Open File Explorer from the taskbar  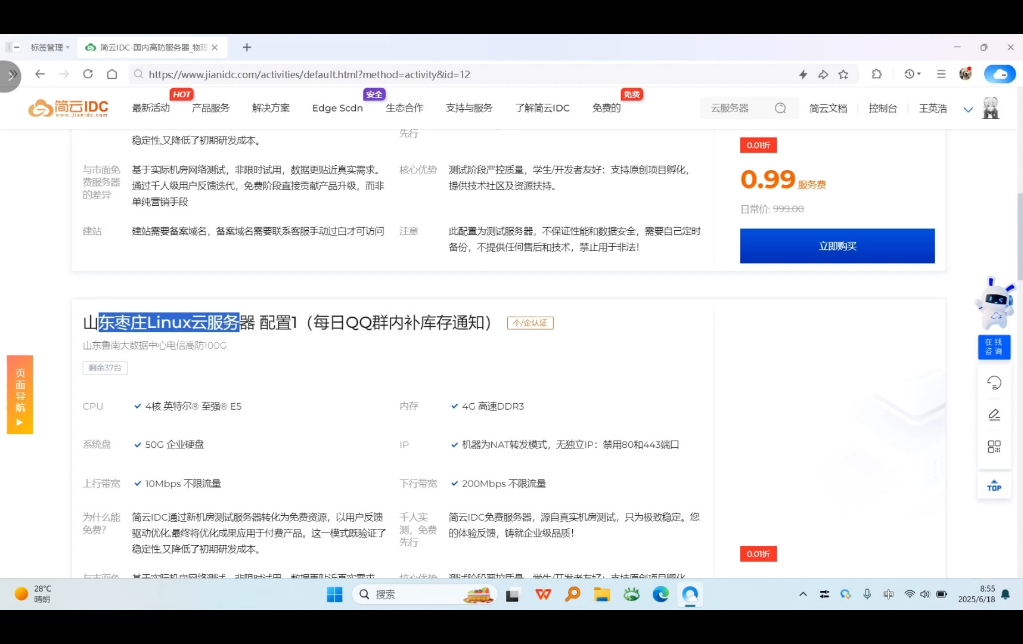602,594
